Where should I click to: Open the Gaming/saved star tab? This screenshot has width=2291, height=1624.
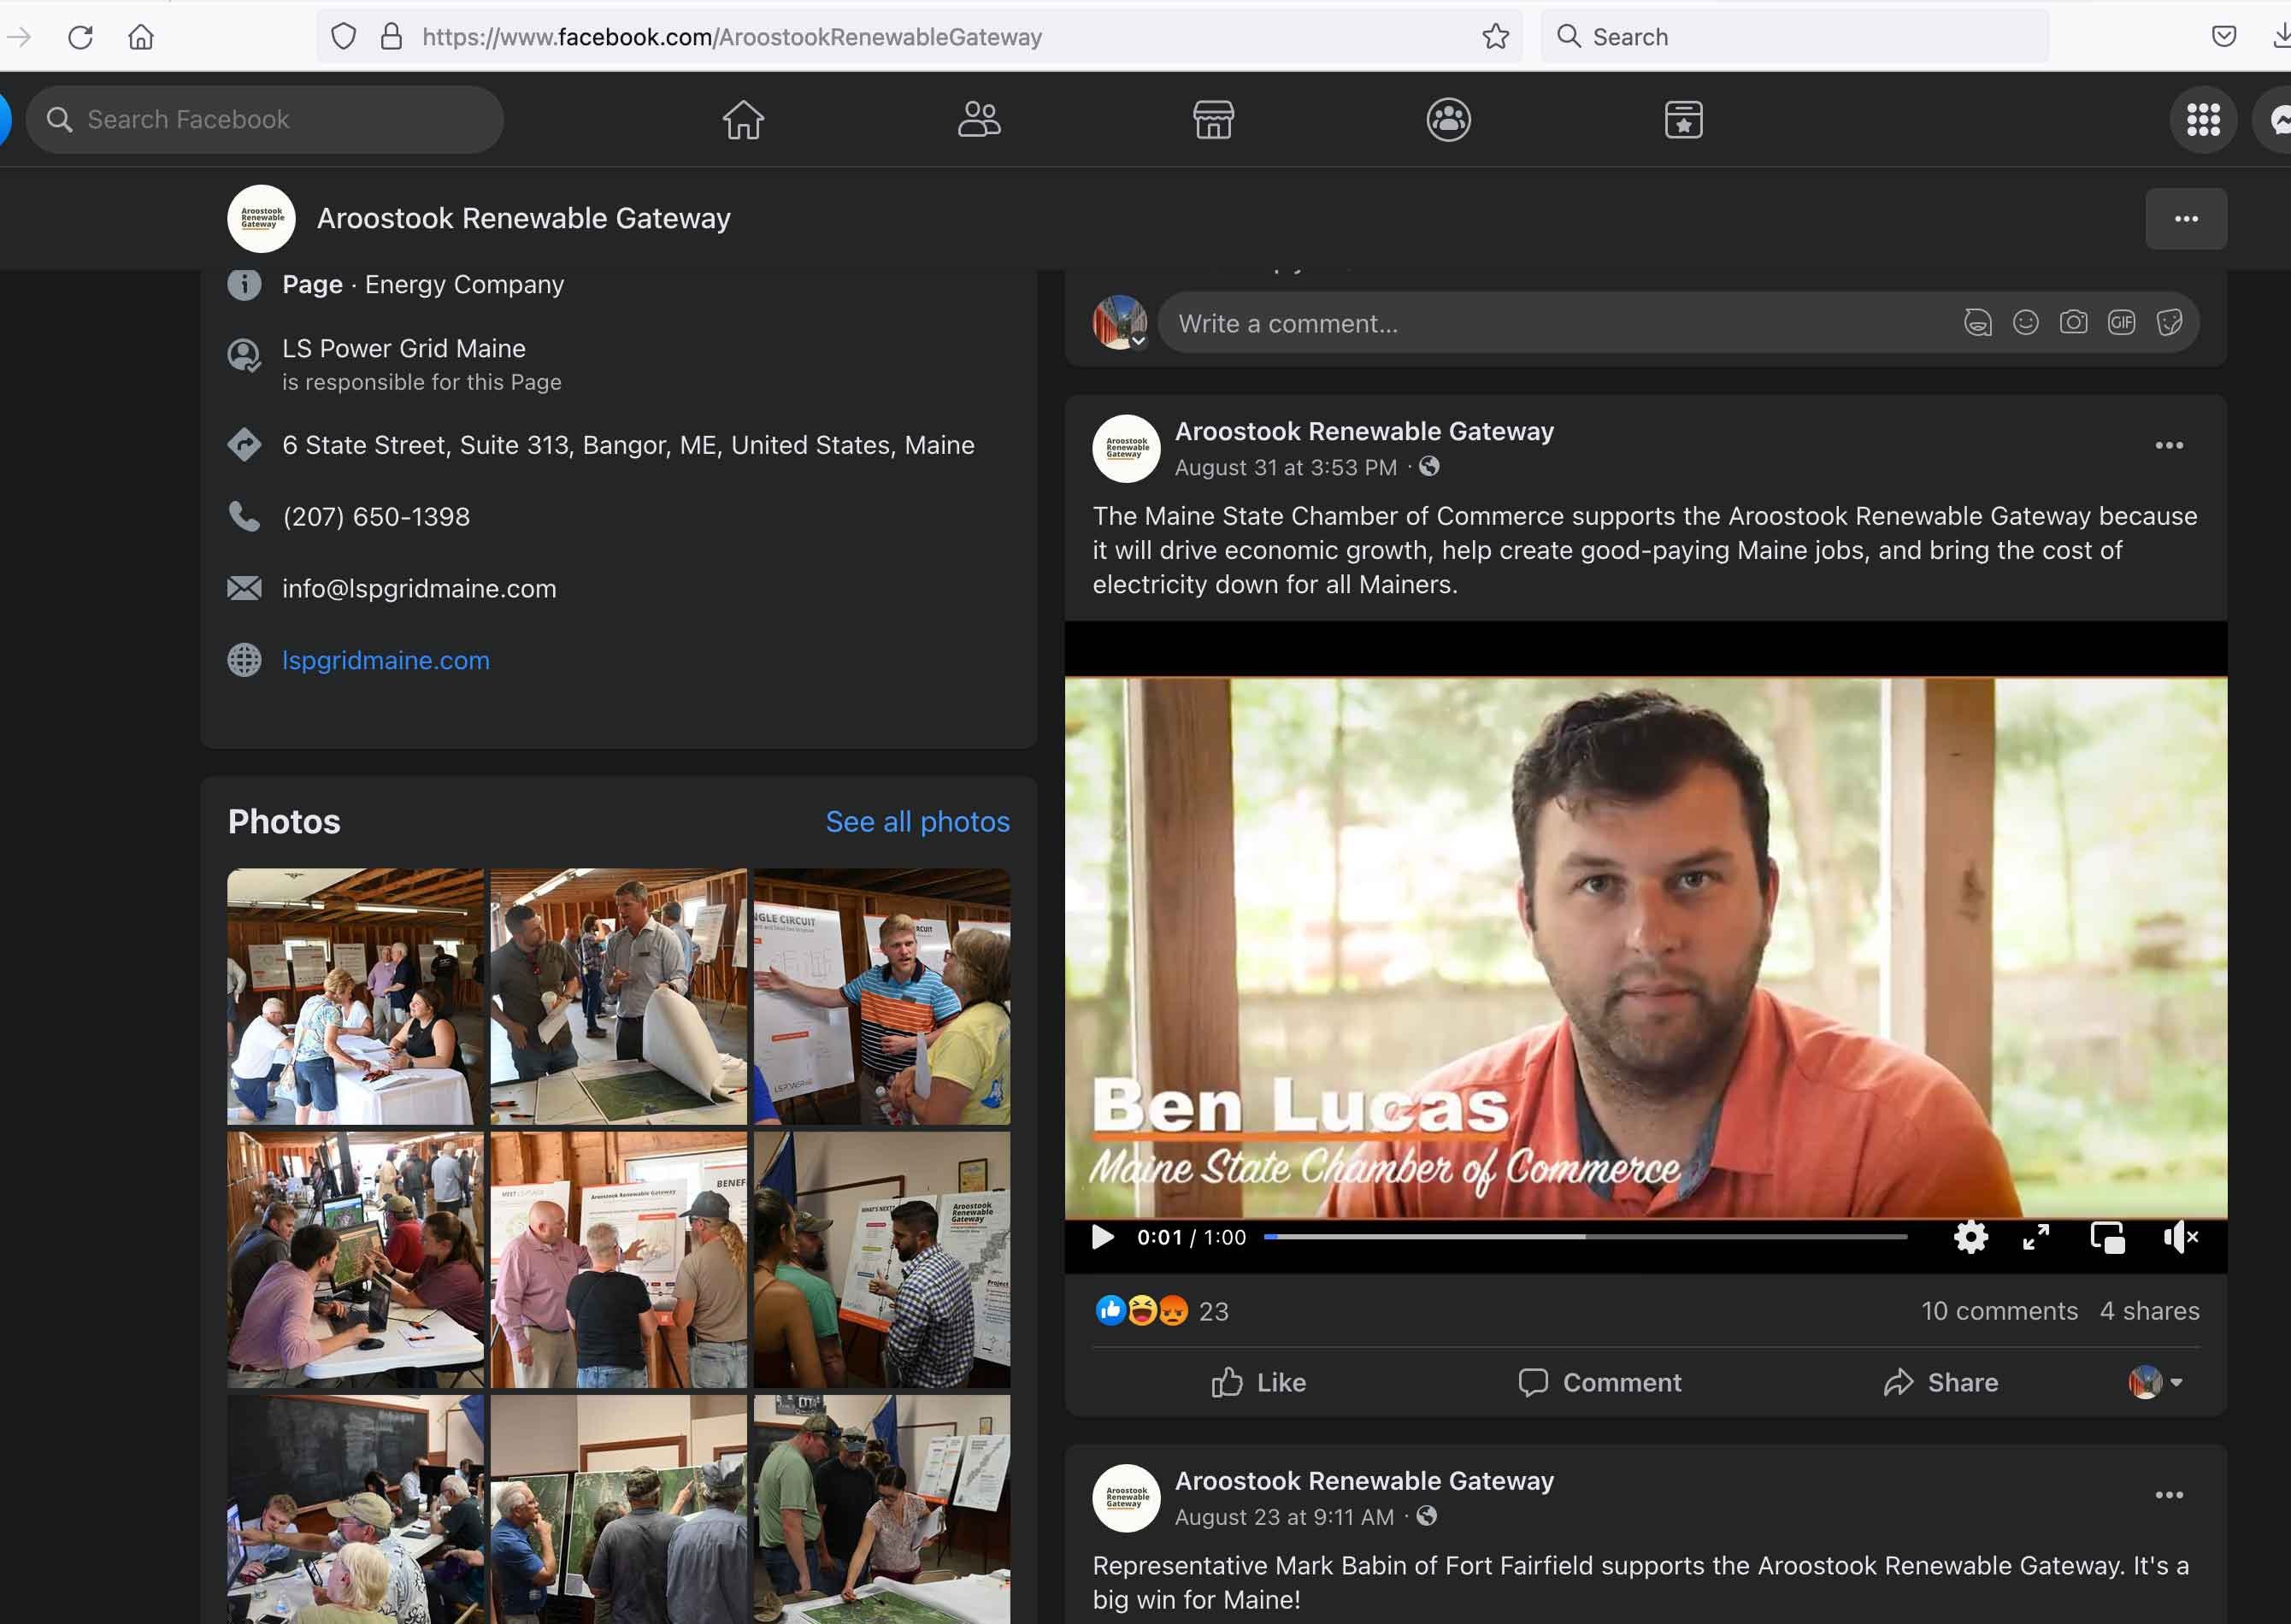coord(1683,119)
